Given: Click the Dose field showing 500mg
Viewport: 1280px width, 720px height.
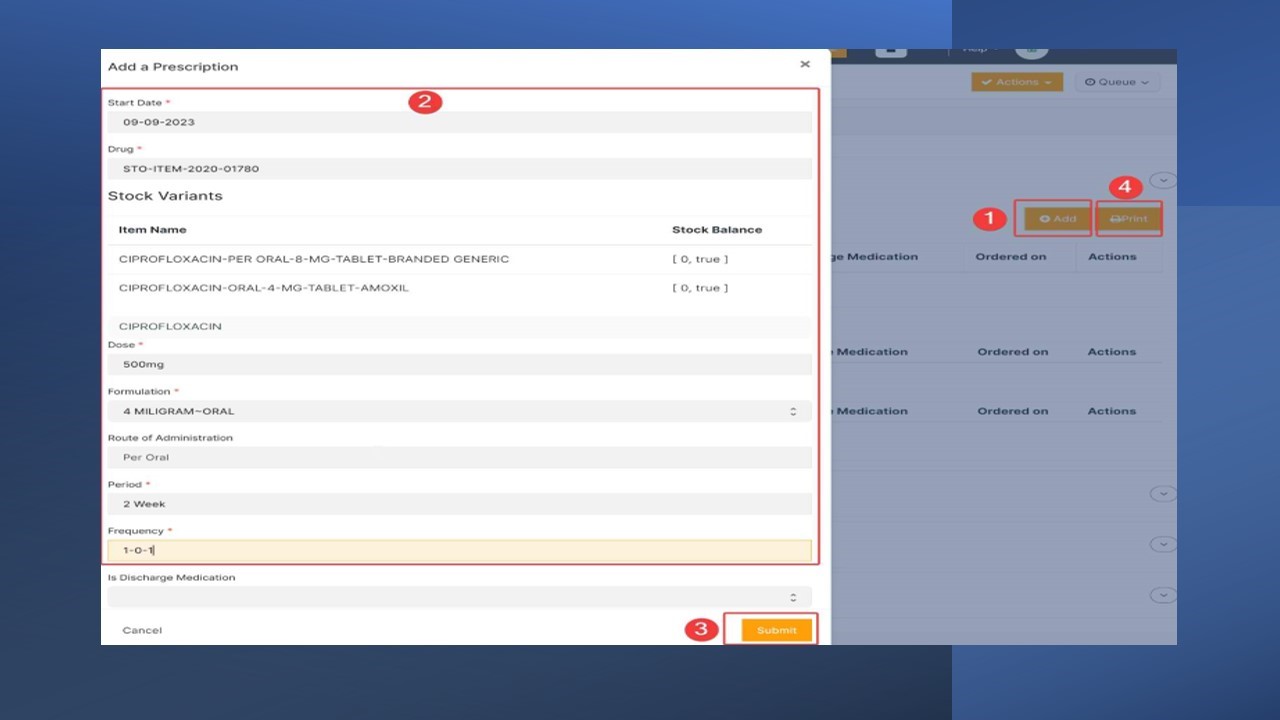Looking at the screenshot, I should click(460, 365).
